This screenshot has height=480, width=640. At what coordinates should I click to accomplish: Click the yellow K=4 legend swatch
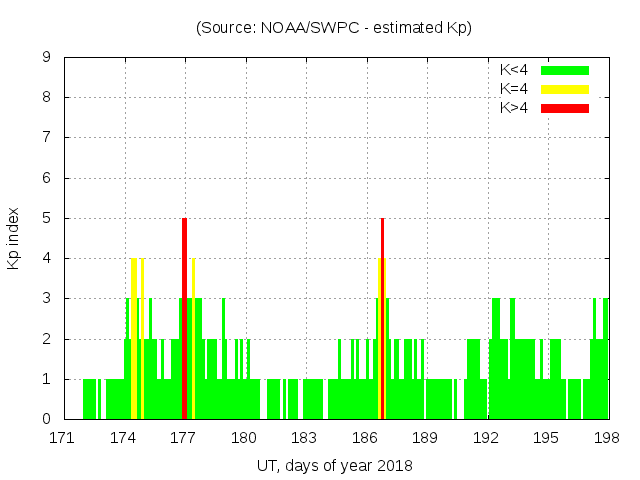click(x=565, y=89)
